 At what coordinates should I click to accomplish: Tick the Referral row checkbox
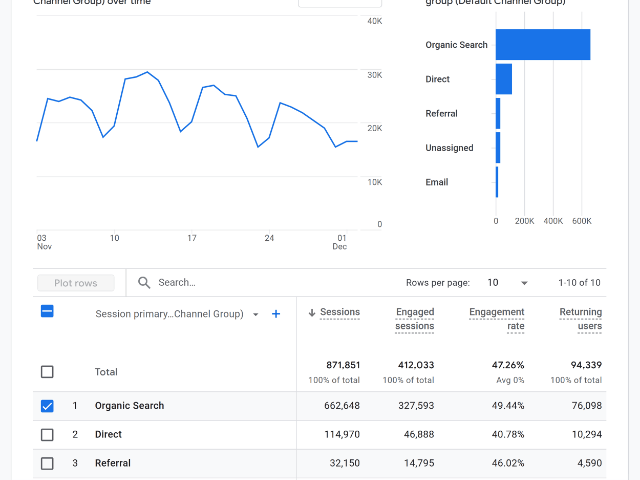tap(47, 463)
